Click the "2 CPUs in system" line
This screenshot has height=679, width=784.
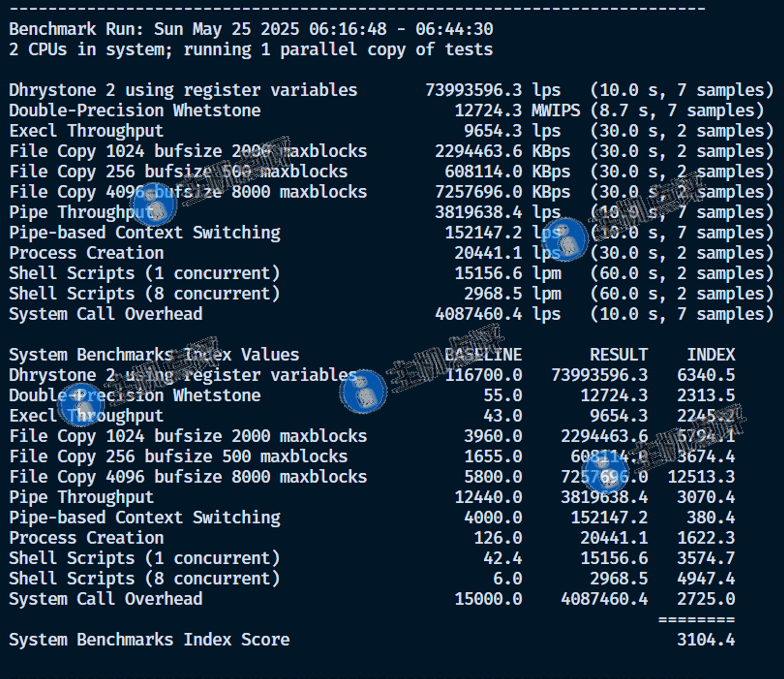click(x=251, y=49)
